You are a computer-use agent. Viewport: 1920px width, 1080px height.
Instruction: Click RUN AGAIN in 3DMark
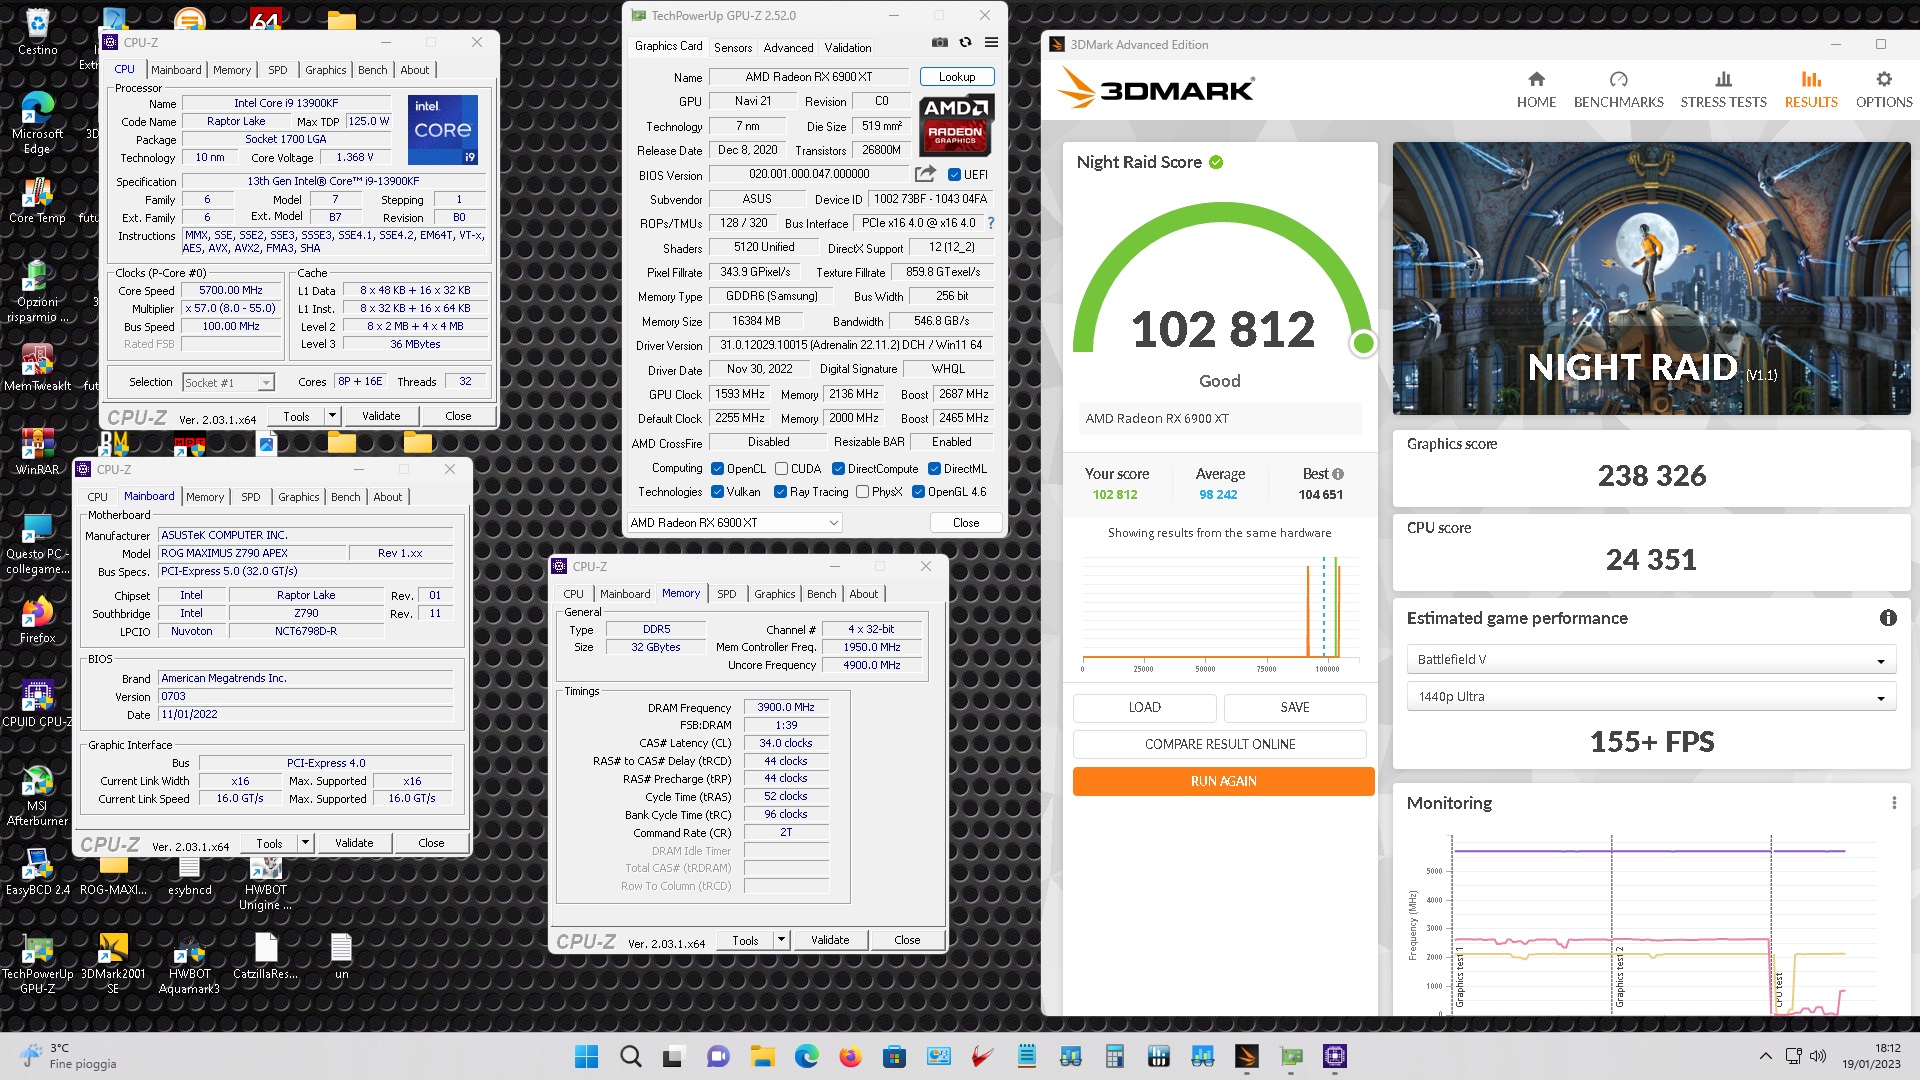[x=1223, y=781]
